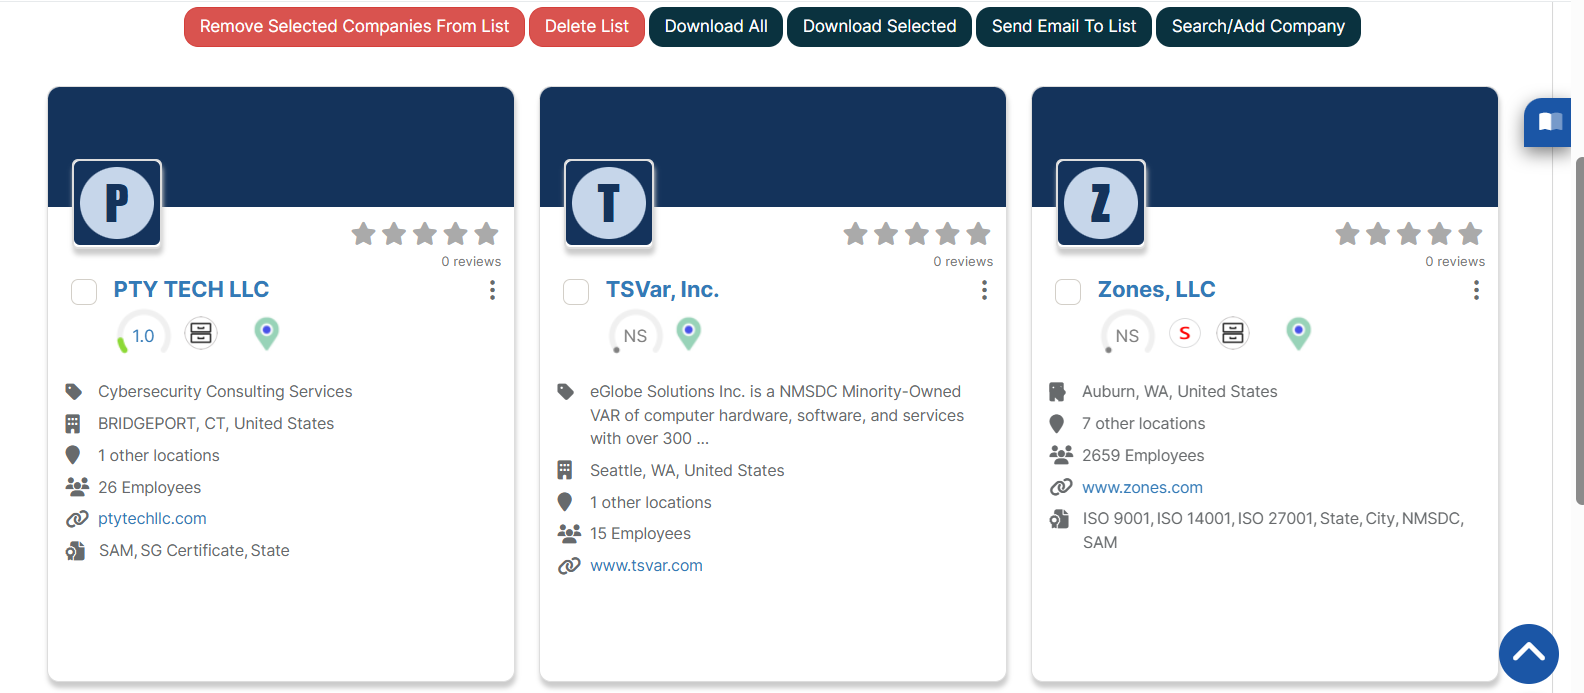This screenshot has width=1584, height=693.
Task: Click 'Auburn, WA, United States' text
Action: [x=1179, y=392]
